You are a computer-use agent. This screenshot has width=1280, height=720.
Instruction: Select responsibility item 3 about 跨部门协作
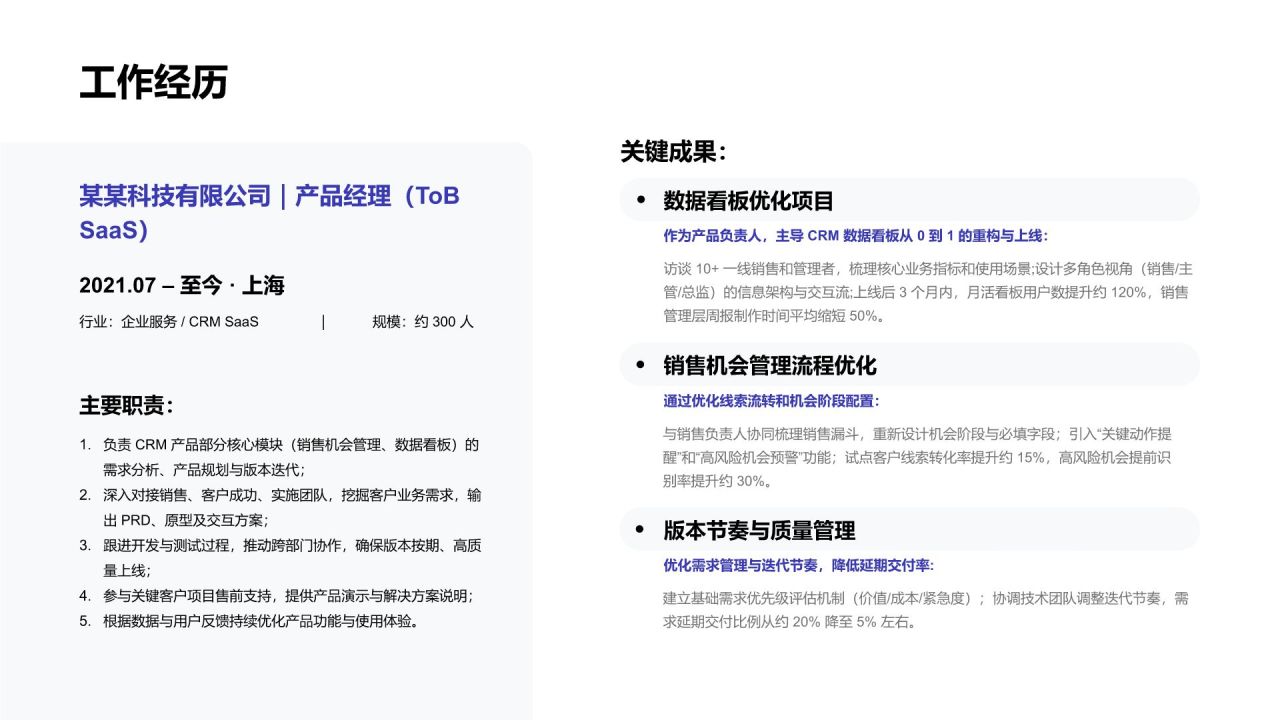coord(280,558)
